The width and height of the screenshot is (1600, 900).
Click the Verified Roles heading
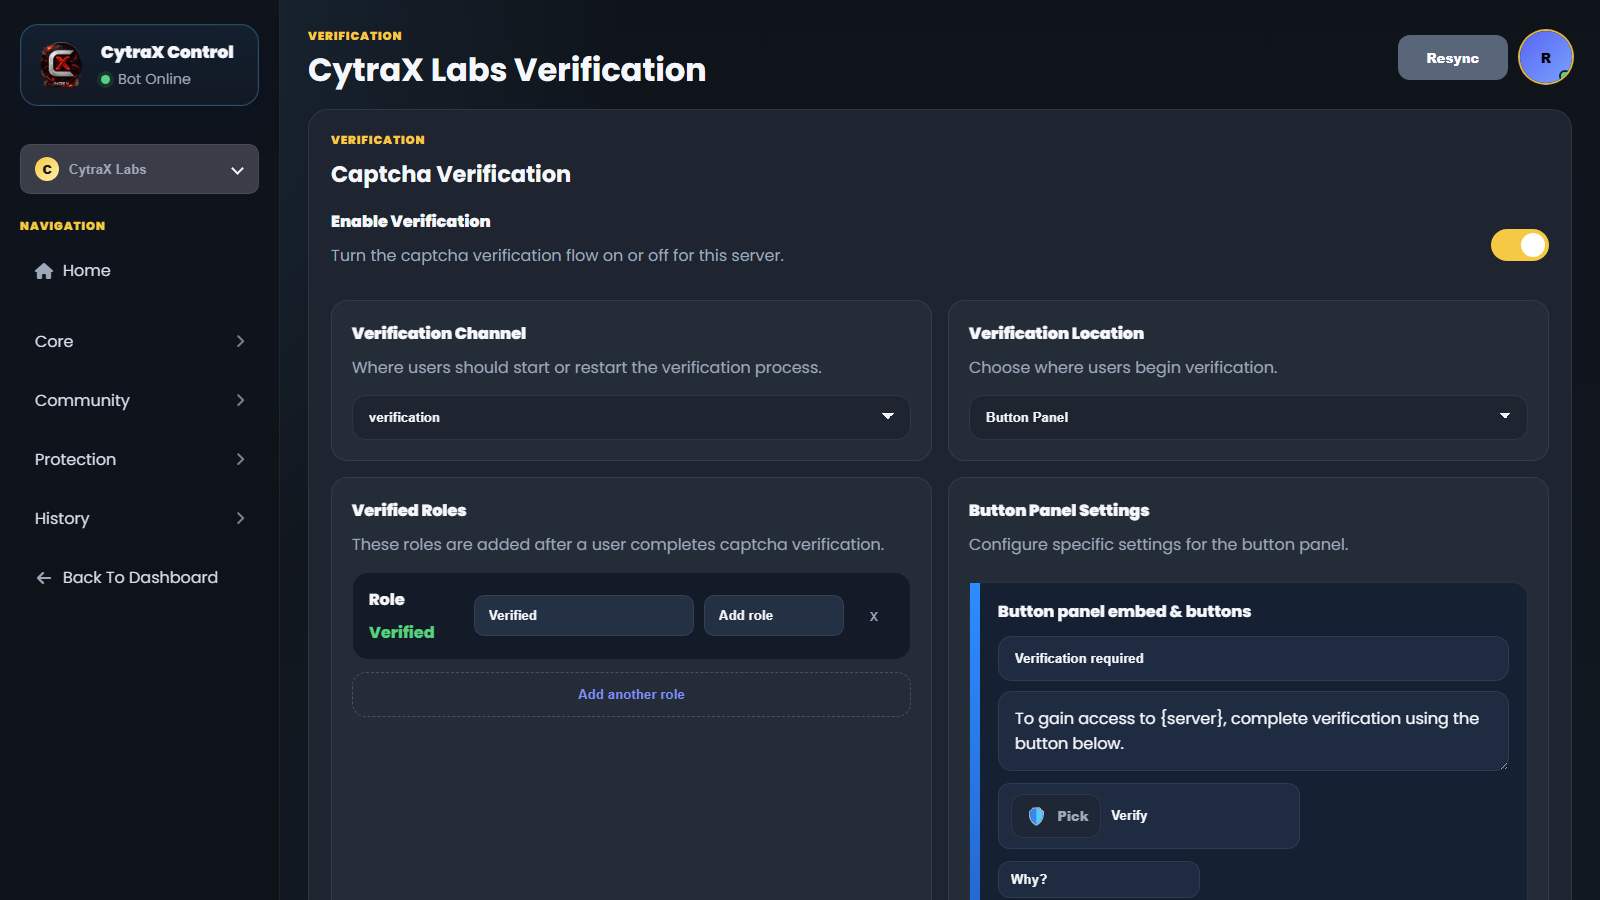[409, 511]
